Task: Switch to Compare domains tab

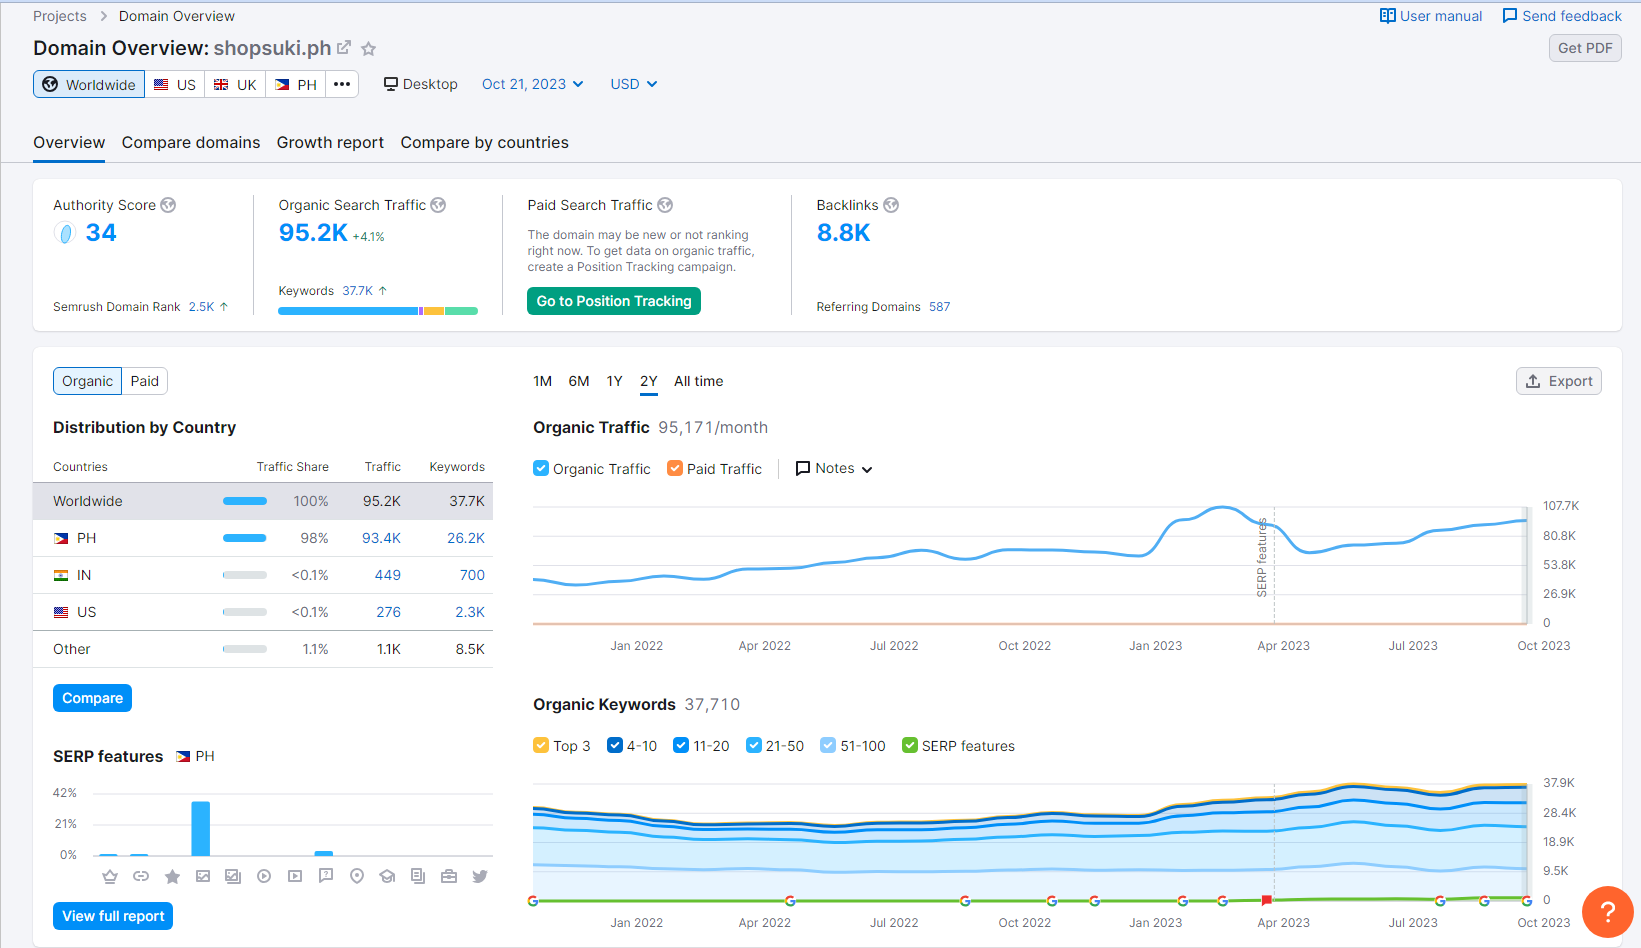Action: click(x=191, y=143)
